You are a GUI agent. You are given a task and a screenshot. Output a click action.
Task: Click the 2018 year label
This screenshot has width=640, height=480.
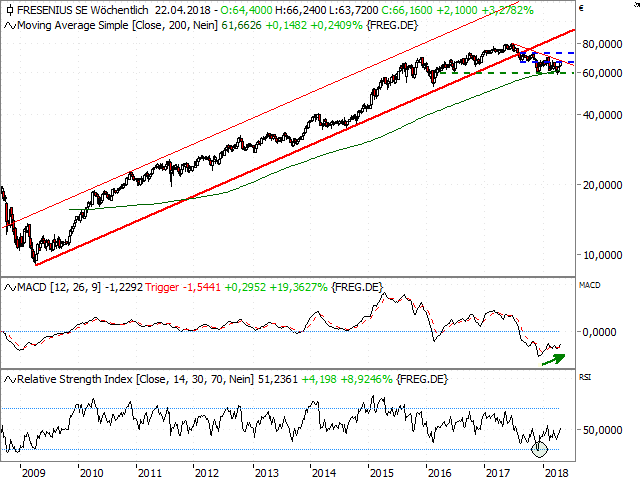coord(556,473)
